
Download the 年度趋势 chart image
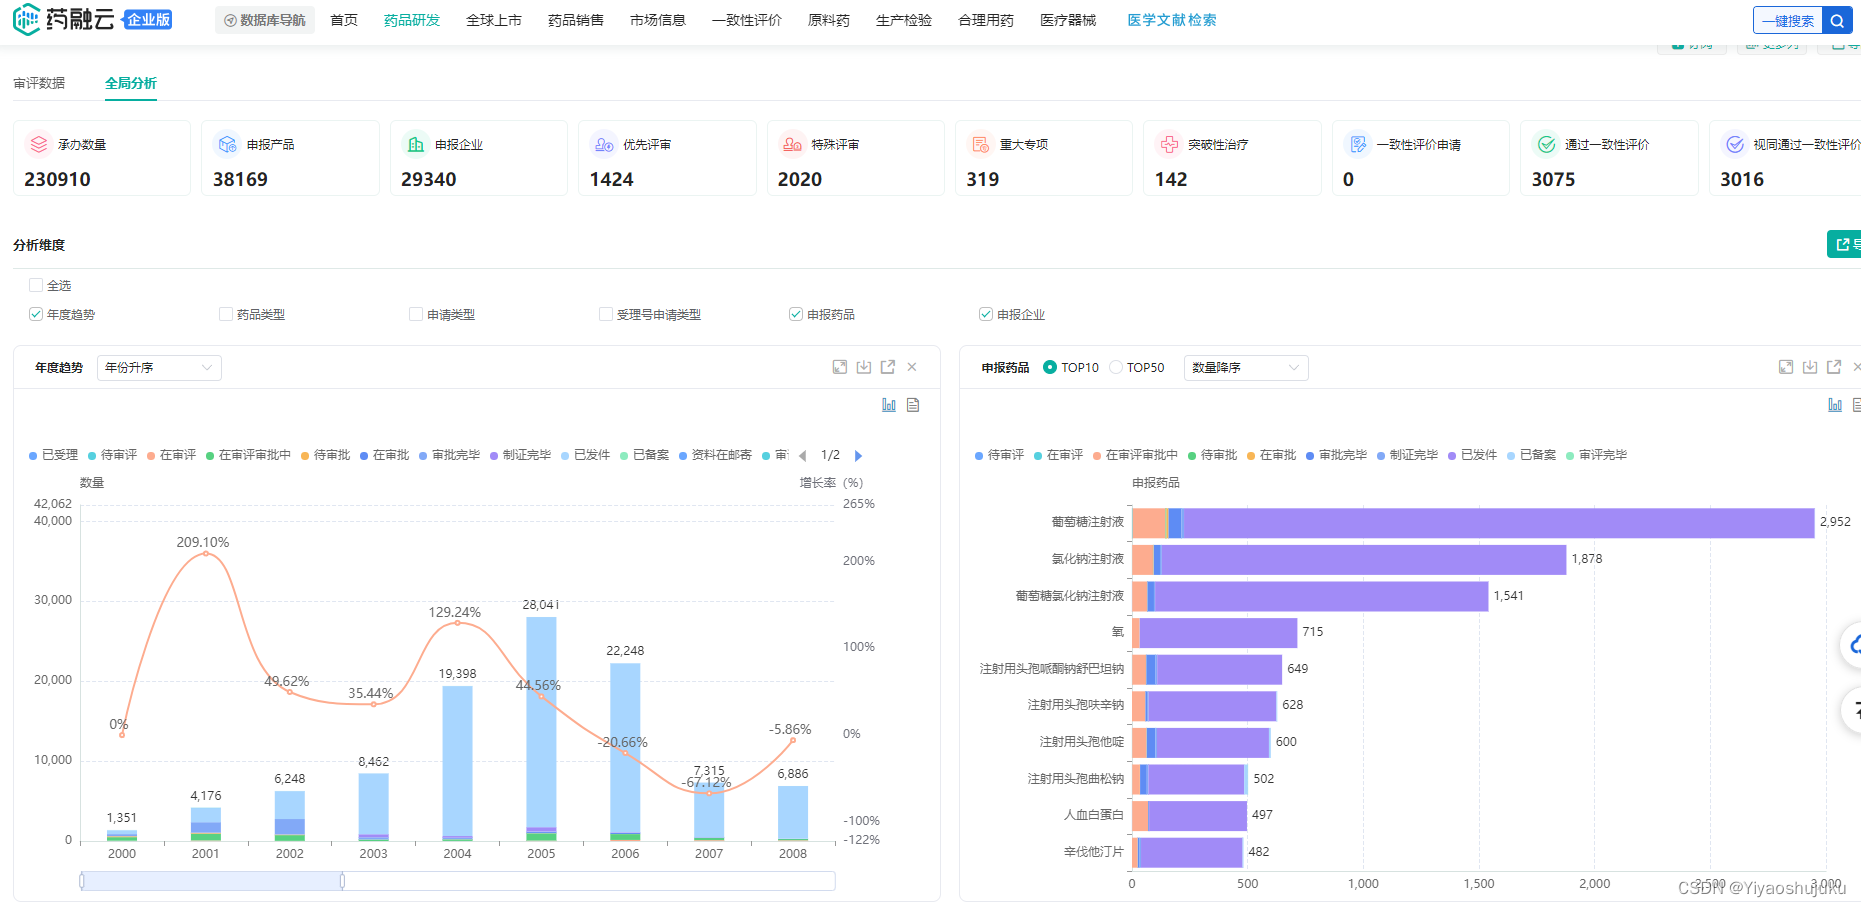tap(864, 367)
